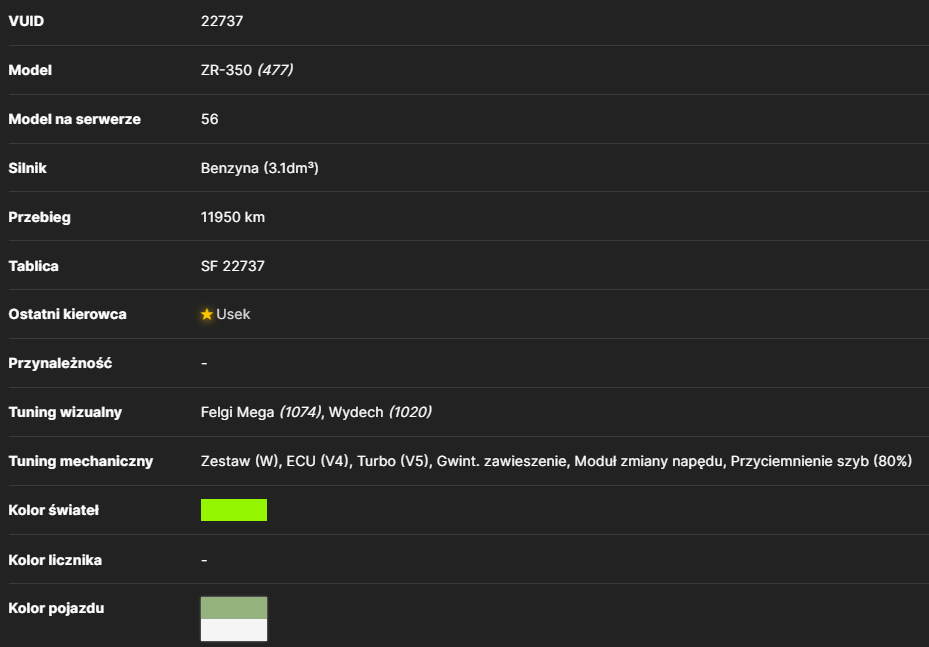Viewport: 929px width, 647px height.
Task: Click the VUID row label
Action: coord(26,21)
